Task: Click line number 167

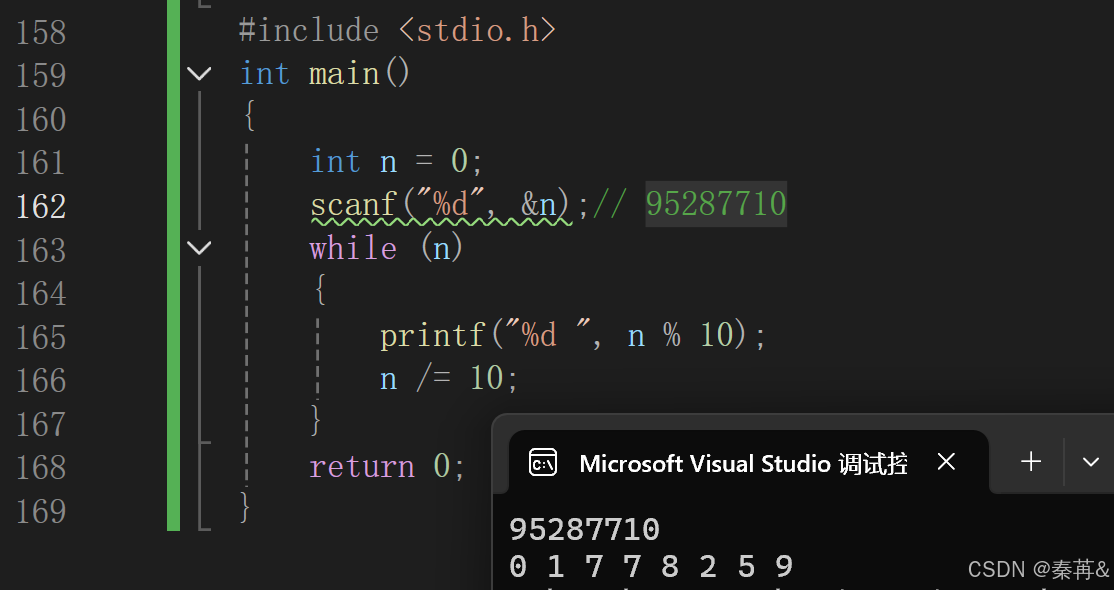Action: tap(40, 424)
